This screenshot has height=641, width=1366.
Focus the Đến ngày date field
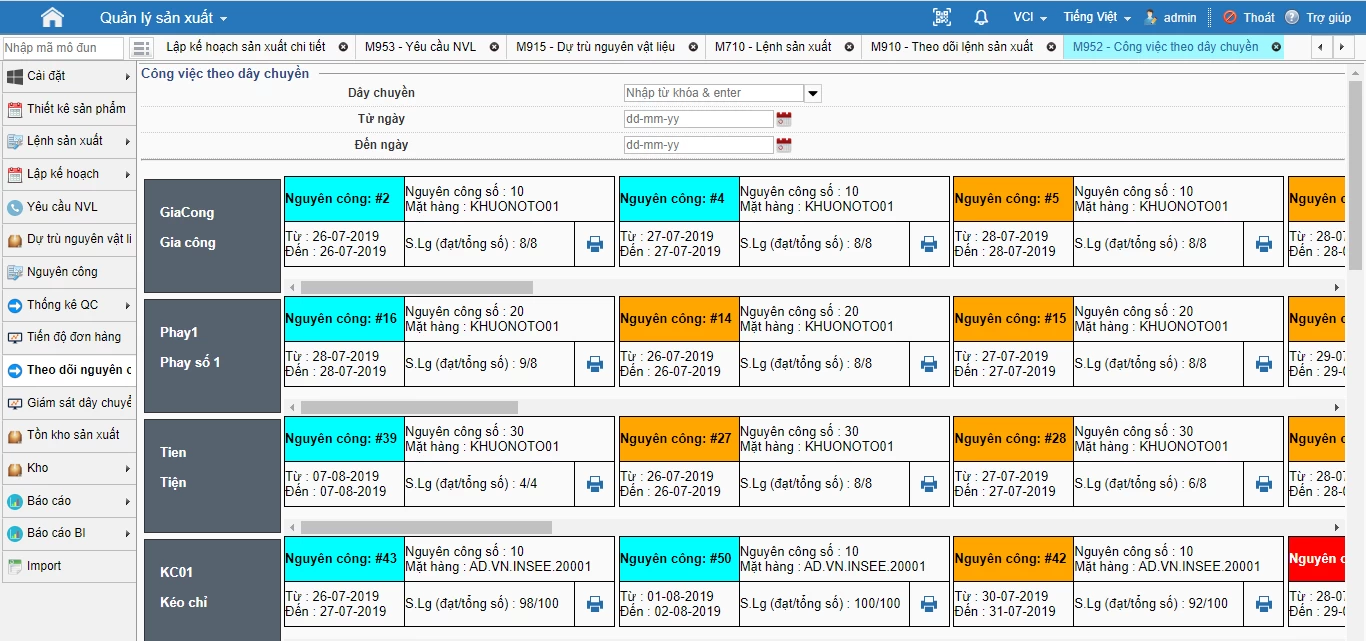(x=698, y=145)
